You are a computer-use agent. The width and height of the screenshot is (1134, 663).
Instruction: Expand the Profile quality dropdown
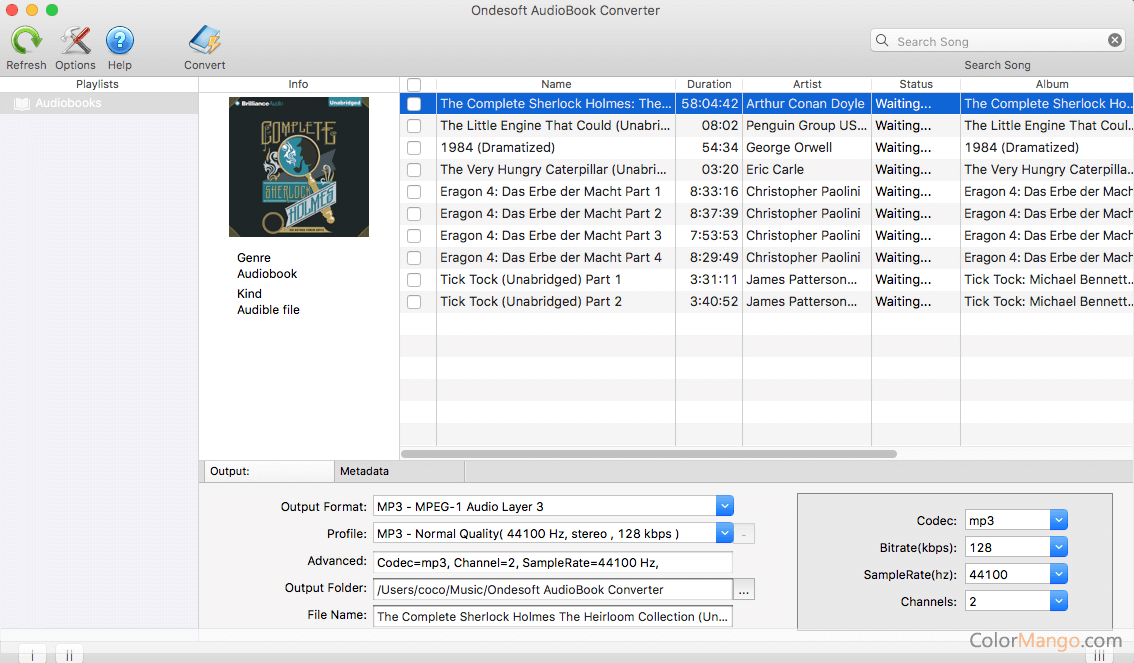pyautogui.click(x=725, y=533)
